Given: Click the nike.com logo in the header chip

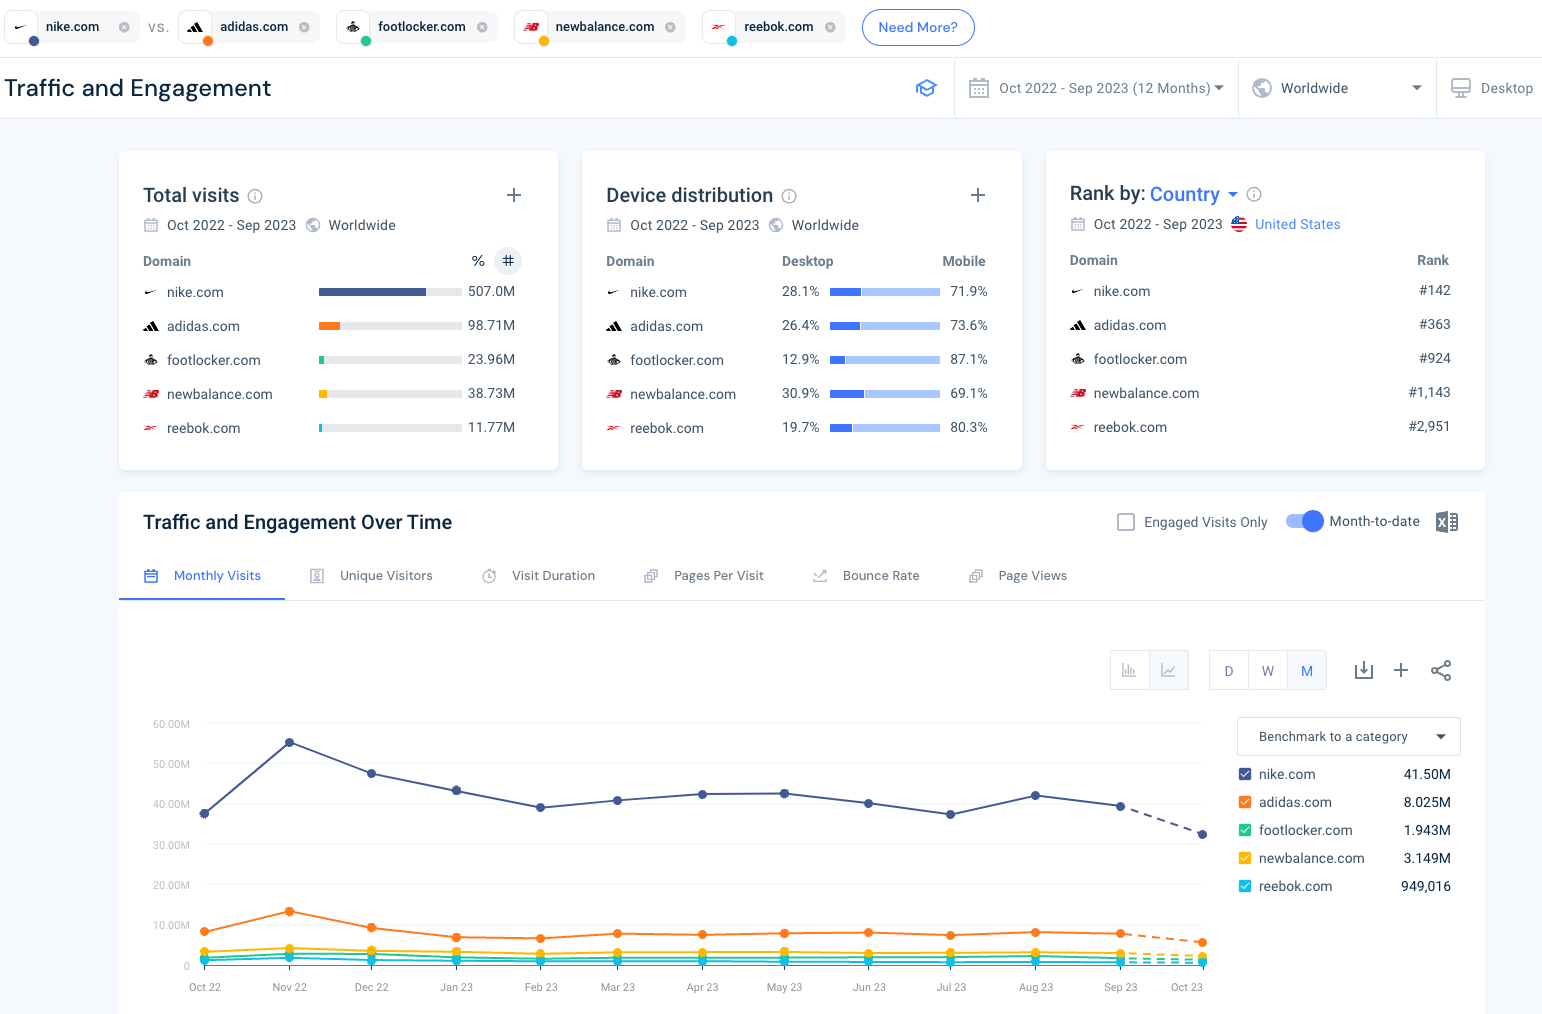Looking at the screenshot, I should (x=20, y=27).
